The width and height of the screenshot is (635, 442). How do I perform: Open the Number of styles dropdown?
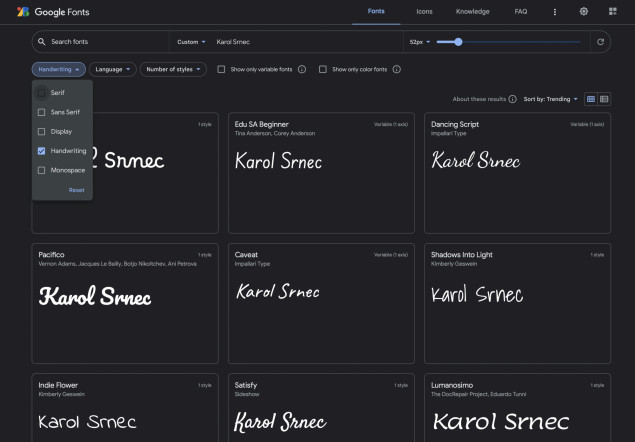174,69
